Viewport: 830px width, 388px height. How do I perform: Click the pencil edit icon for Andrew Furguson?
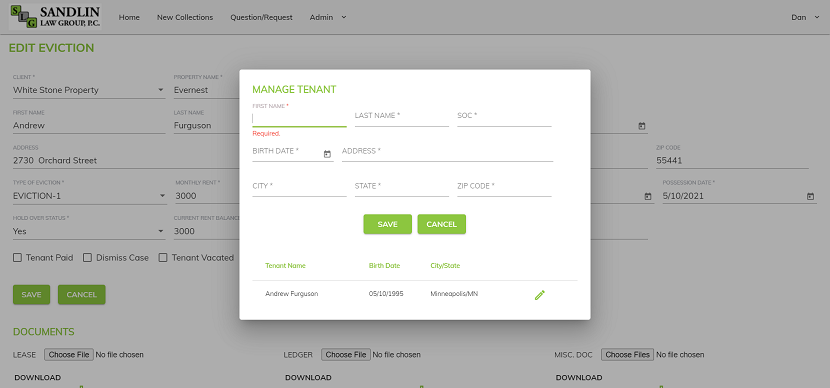tap(539, 295)
